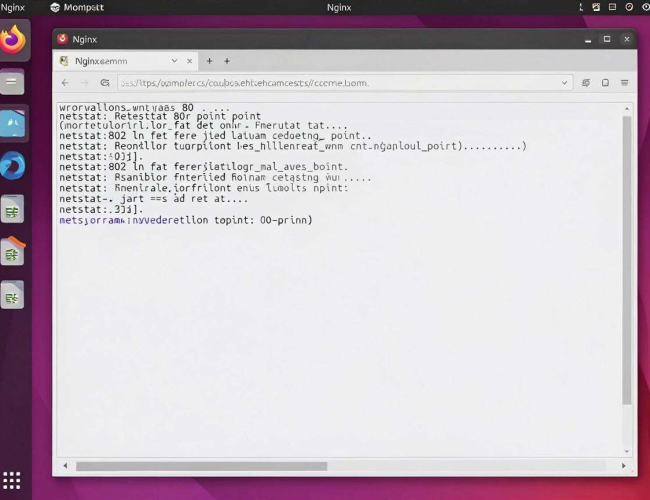Click the line "netstat:.3Jj]."
Viewport: 650px width, 500px height.
point(101,209)
